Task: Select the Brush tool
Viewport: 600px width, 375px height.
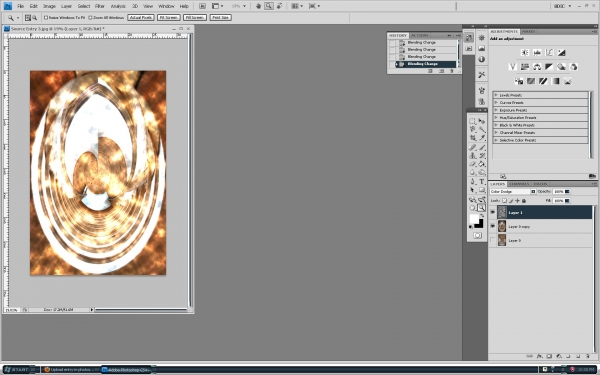Action: (482, 147)
